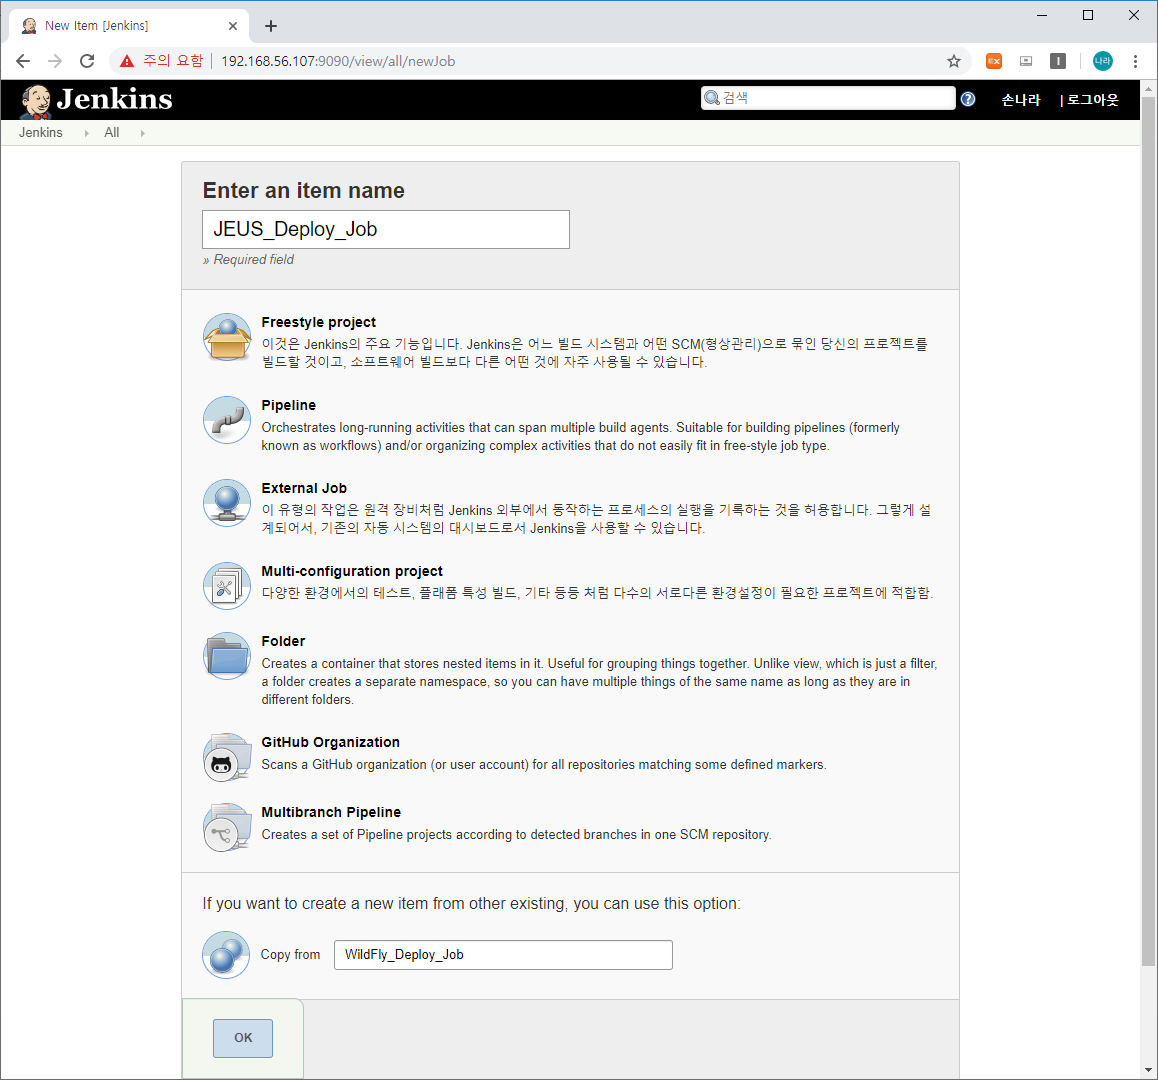Image resolution: width=1158 pixels, height=1080 pixels.
Task: Click the 로그아웃 logout link
Action: (1092, 100)
